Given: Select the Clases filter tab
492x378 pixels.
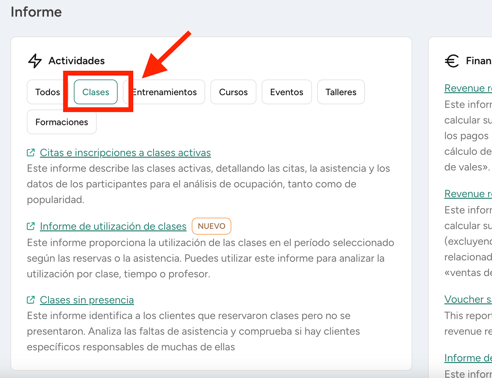Looking at the screenshot, I should 96,92.
